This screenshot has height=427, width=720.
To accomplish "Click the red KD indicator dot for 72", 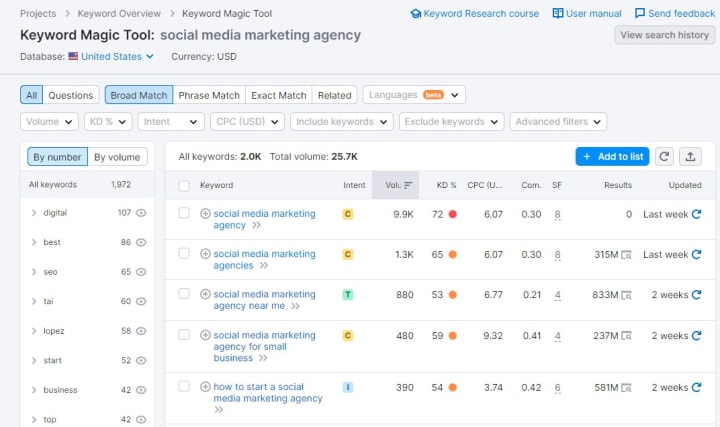I will pyautogui.click(x=452, y=214).
